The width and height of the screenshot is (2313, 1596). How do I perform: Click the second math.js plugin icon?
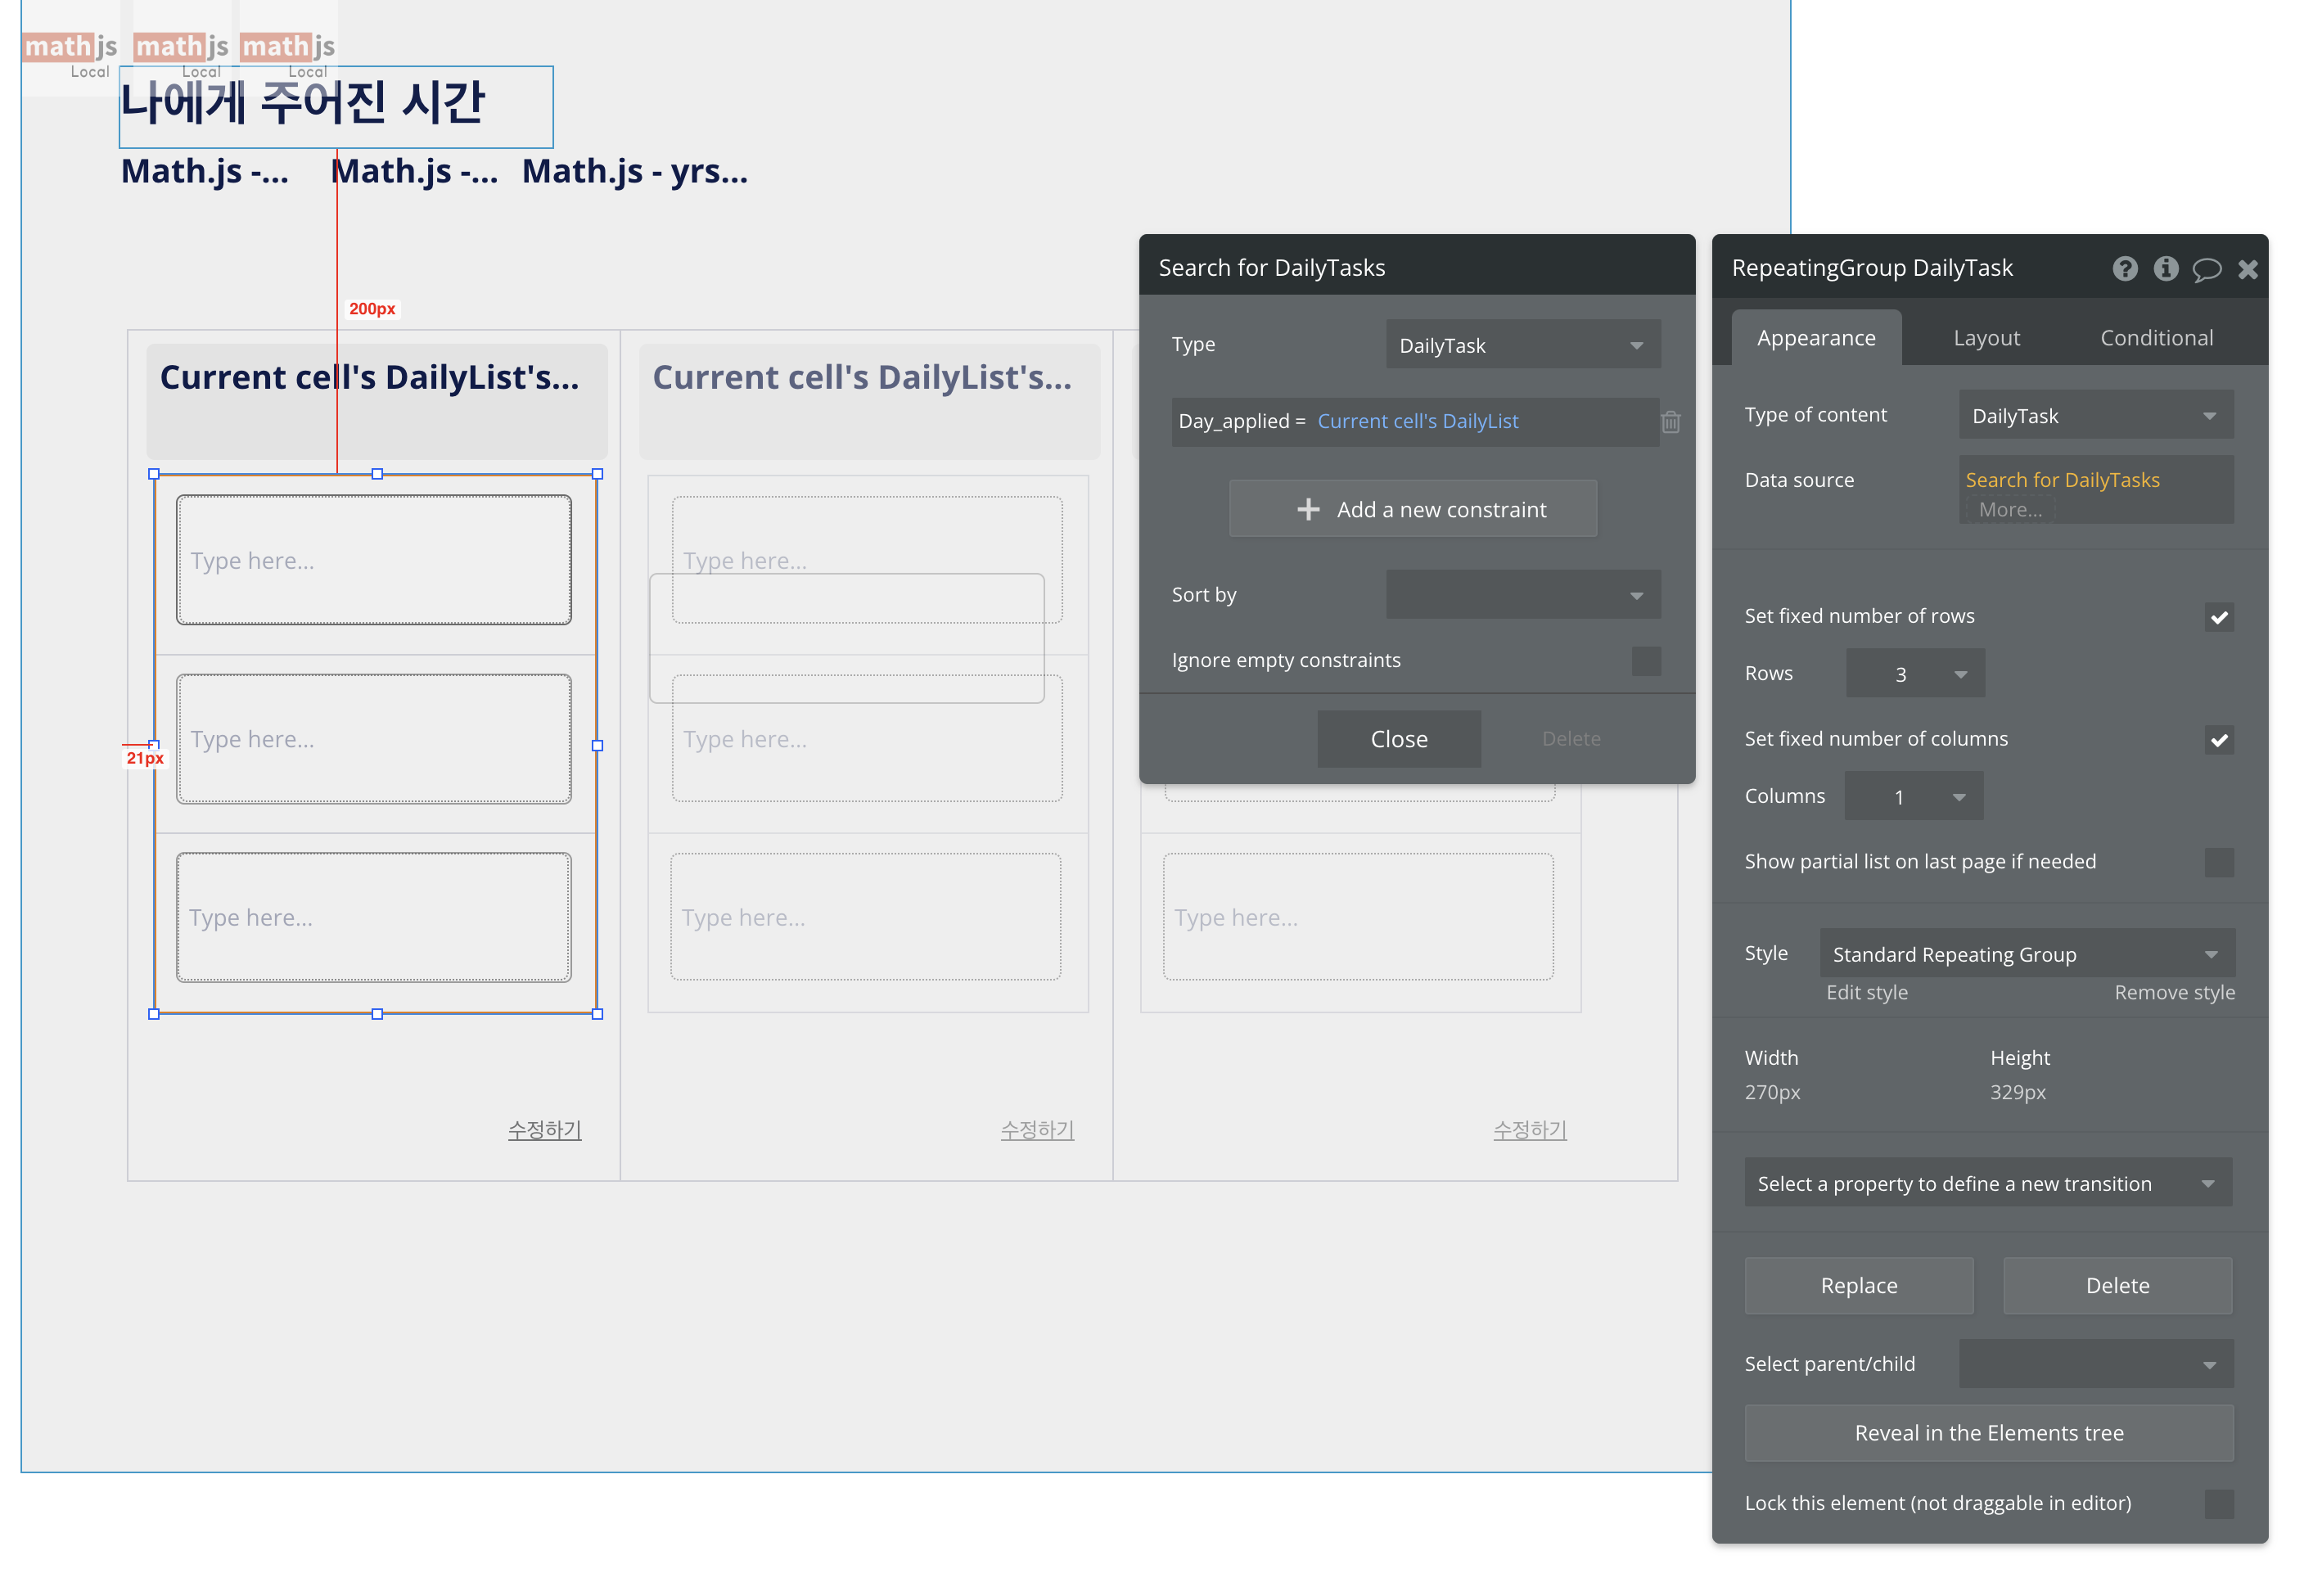pyautogui.click(x=181, y=48)
